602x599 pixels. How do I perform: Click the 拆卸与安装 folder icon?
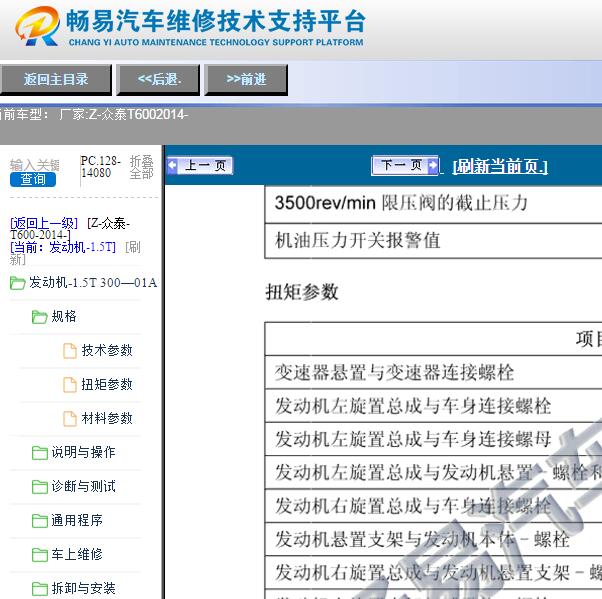tap(40, 589)
